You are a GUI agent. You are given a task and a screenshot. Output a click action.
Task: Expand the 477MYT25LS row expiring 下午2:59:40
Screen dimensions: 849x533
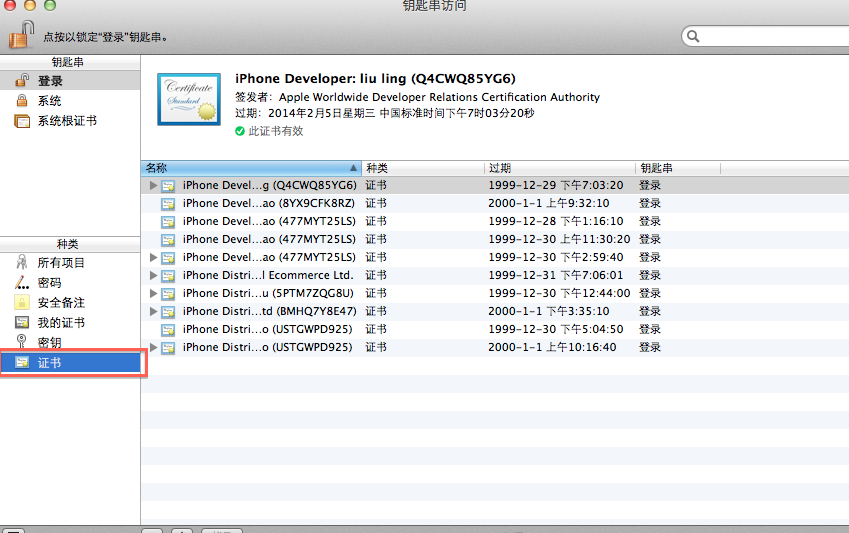[153, 257]
